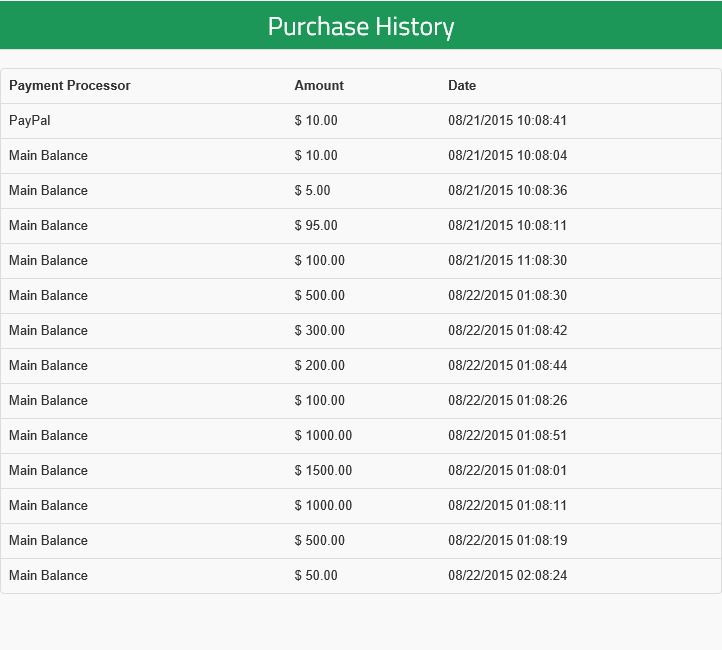Image resolution: width=722 pixels, height=650 pixels.
Task: Click the $ 95.00 amount cell
Action: 316,226
